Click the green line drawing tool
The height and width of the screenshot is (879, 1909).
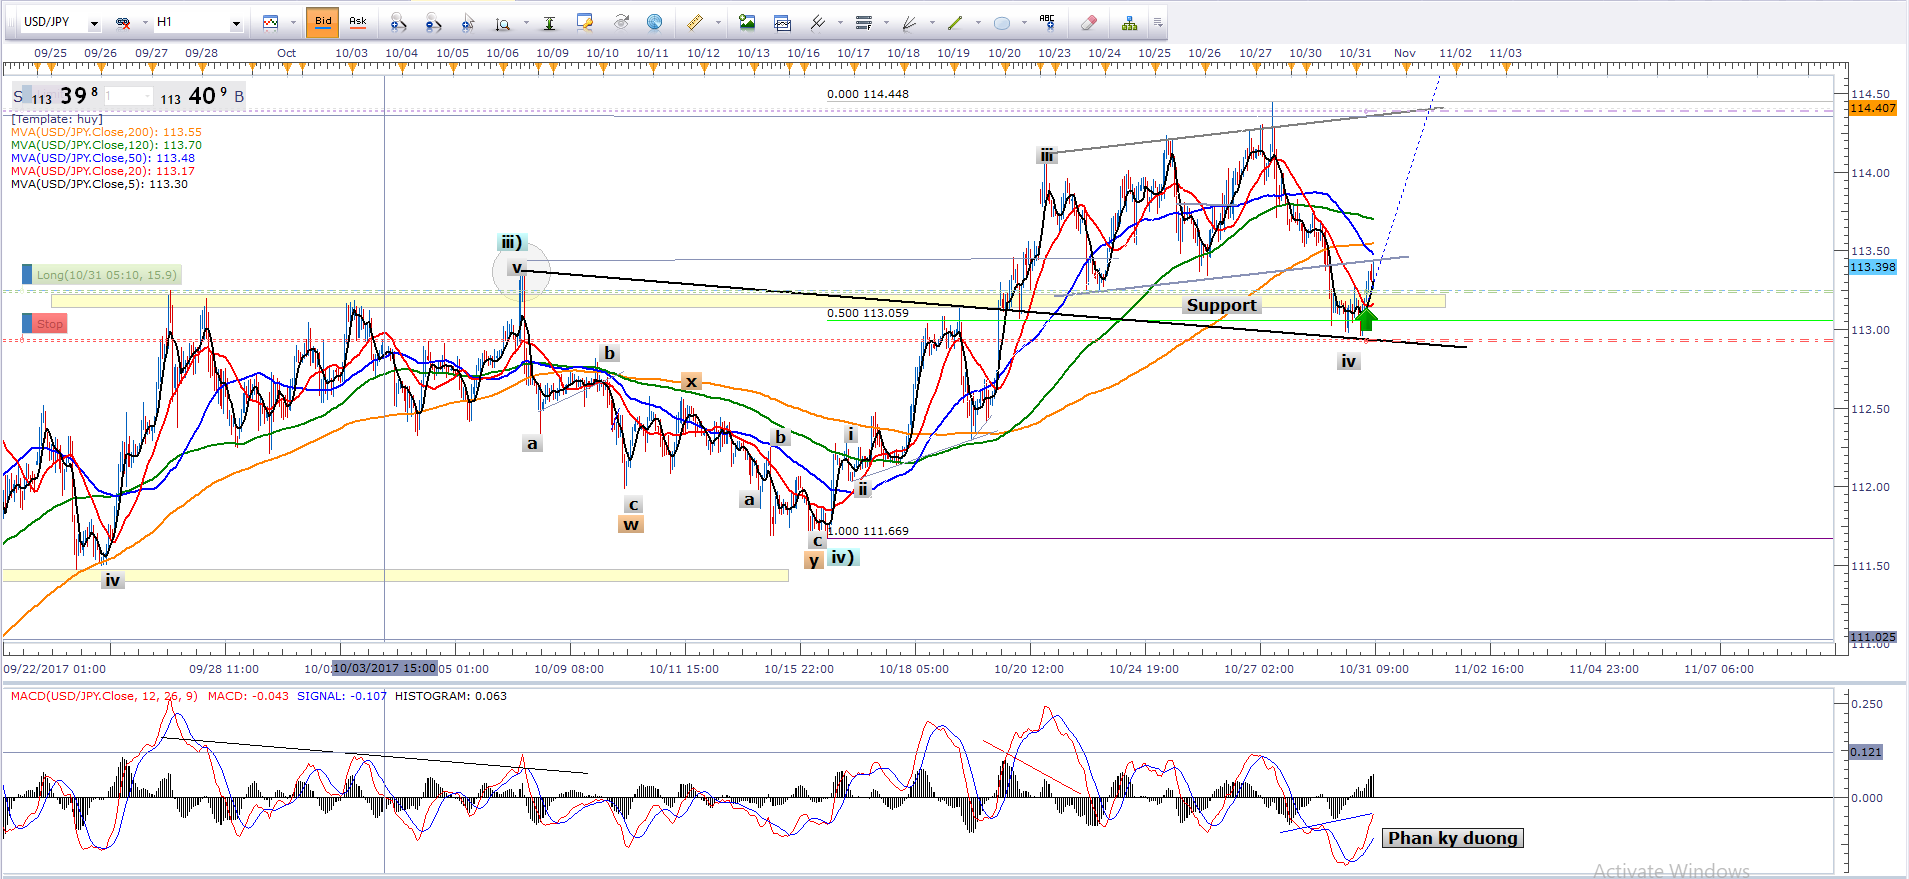(955, 22)
